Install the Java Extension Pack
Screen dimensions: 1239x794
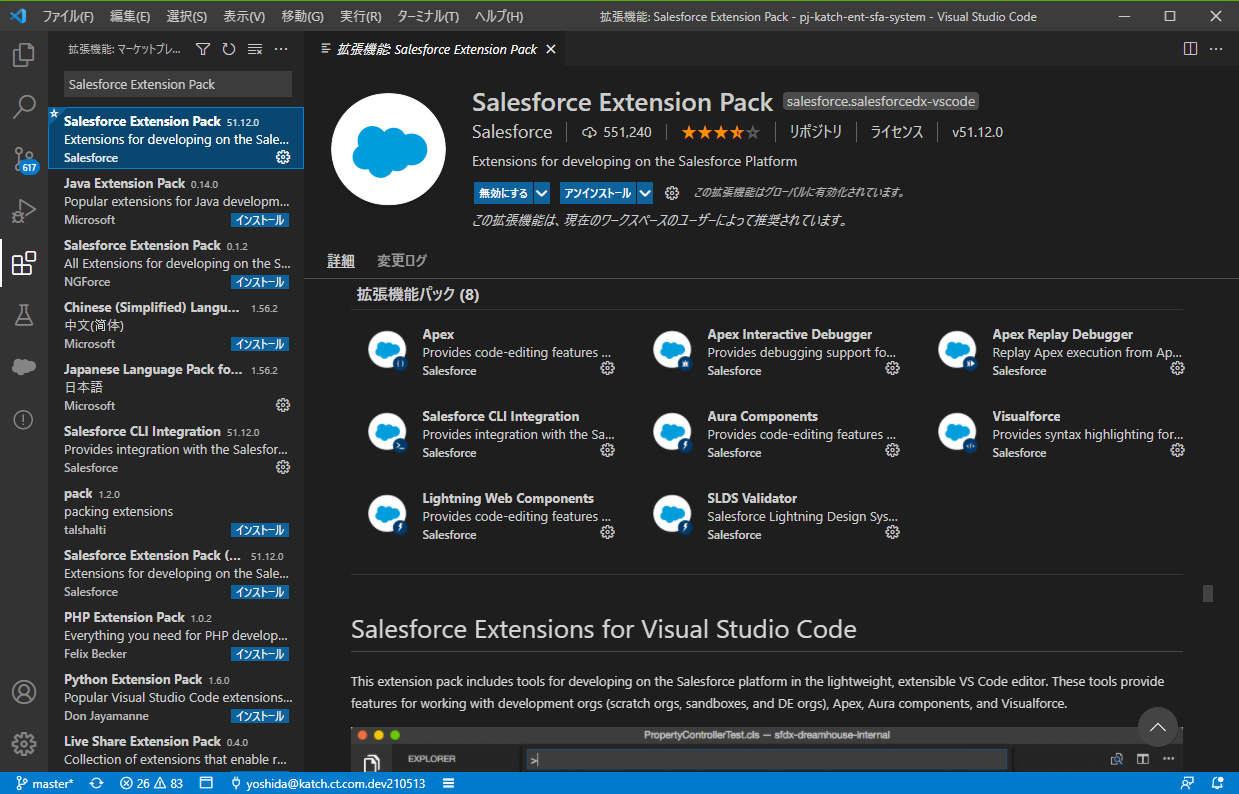pos(259,219)
